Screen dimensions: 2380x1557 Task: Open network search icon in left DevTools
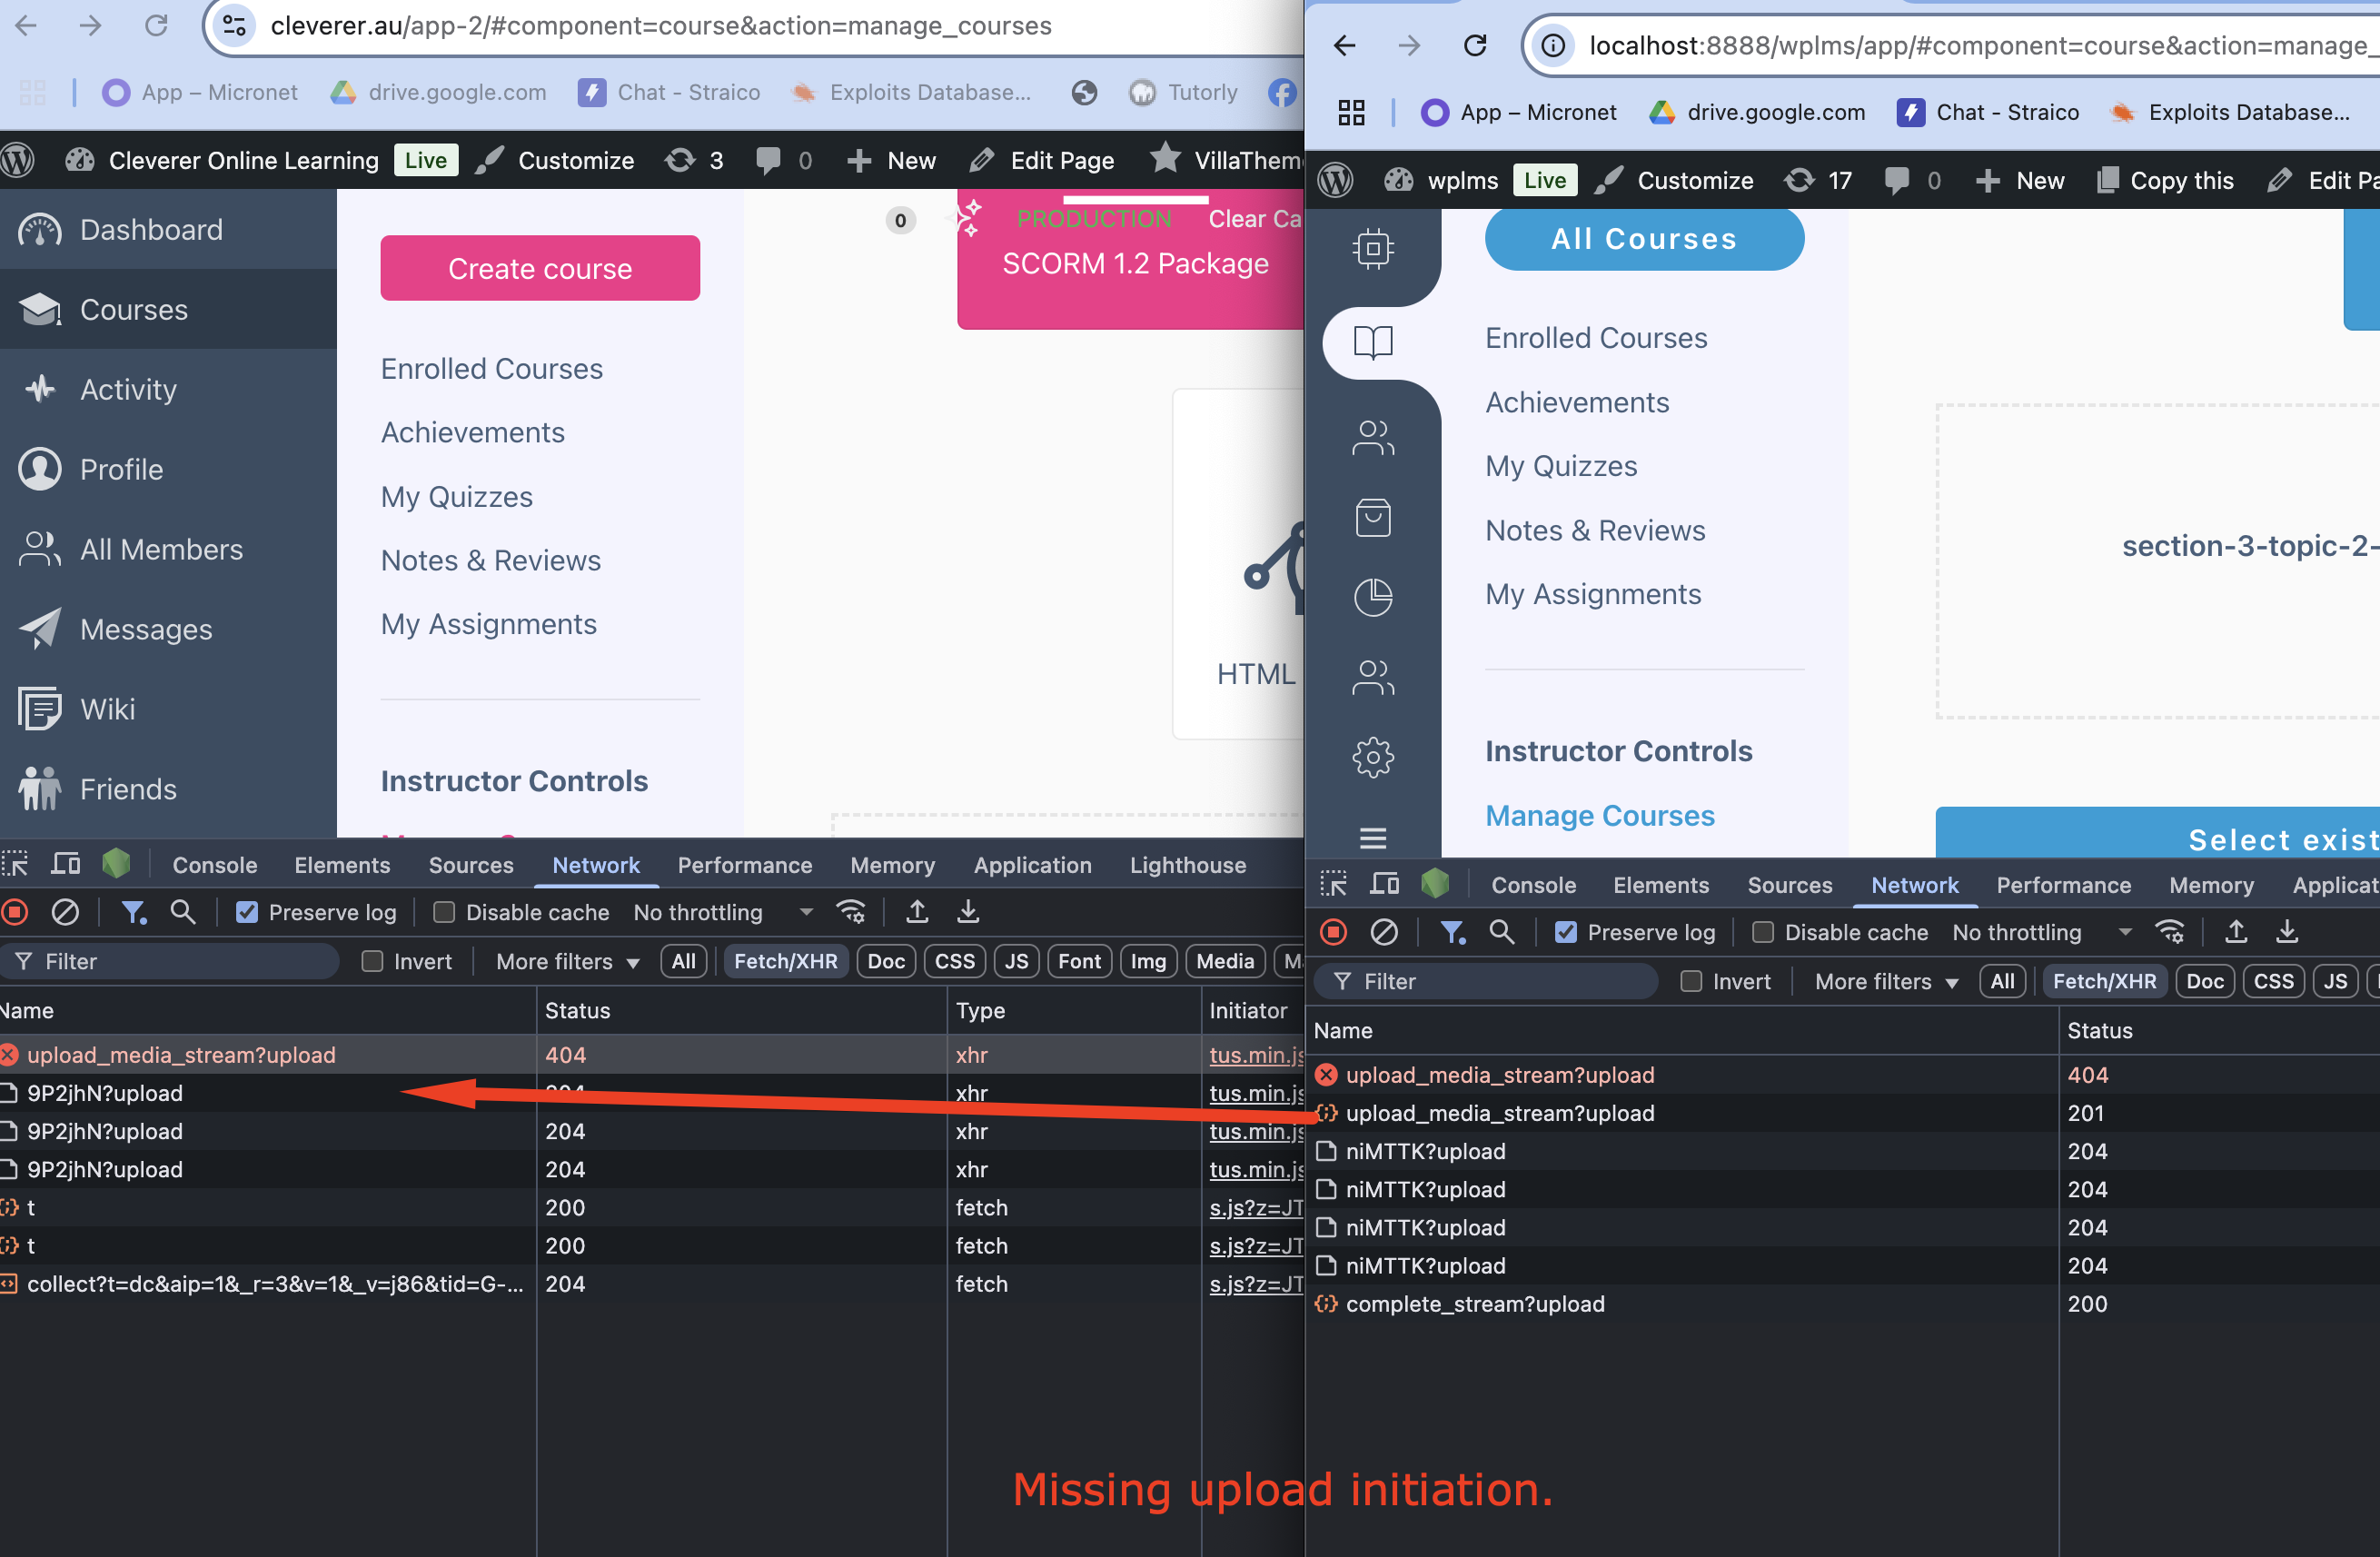[183, 911]
